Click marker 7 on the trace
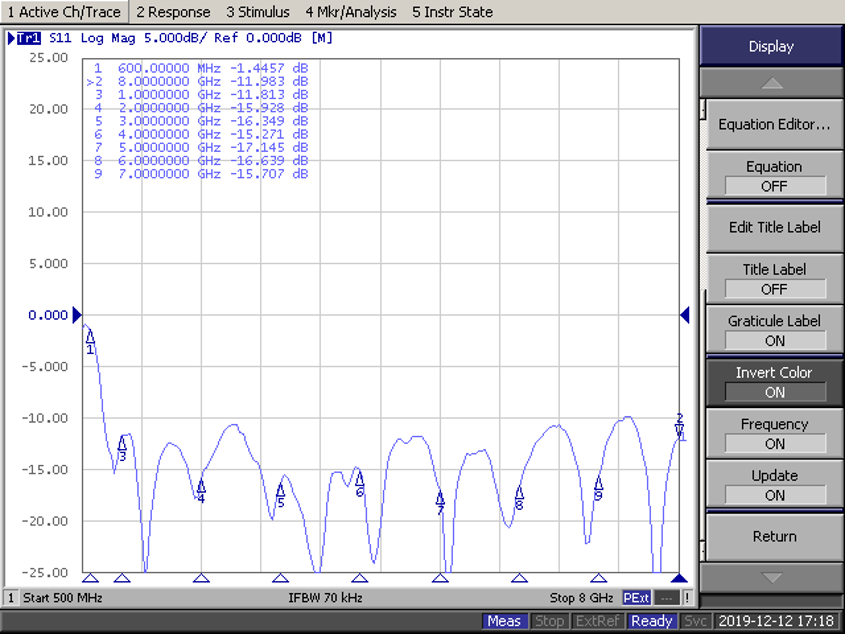 point(440,502)
